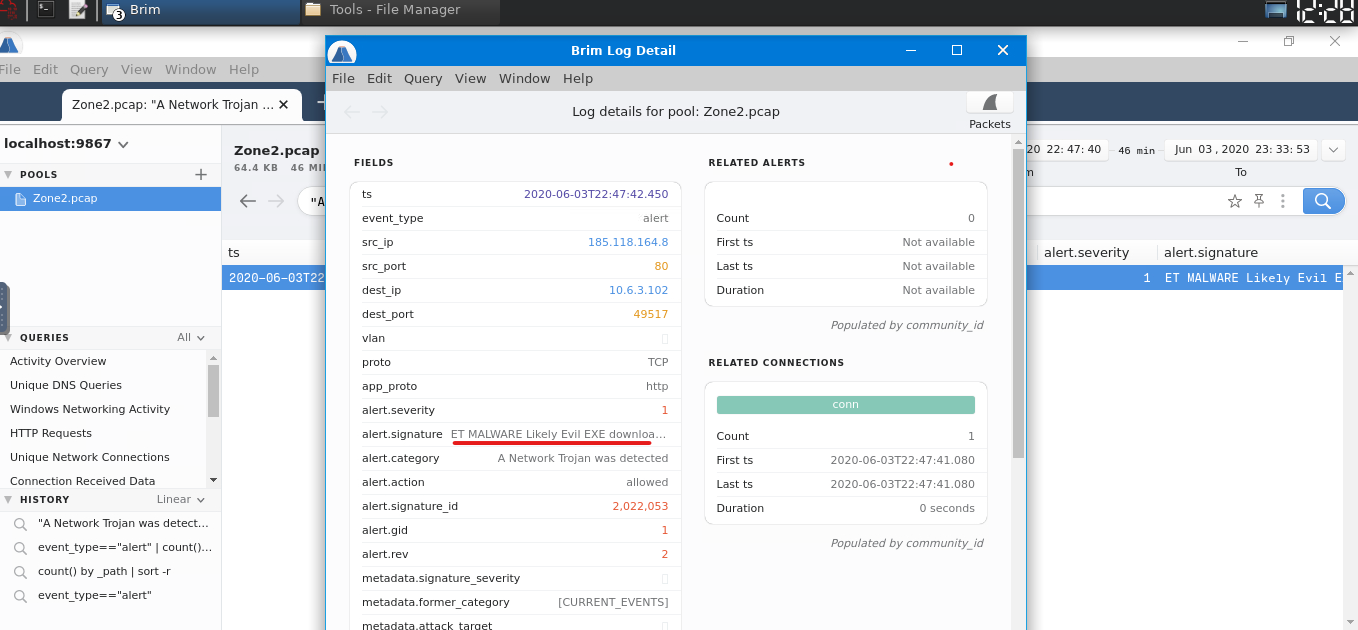Click ts value 2020-06-03T22:47:42.450
The image size is (1358, 630).
coord(596,194)
